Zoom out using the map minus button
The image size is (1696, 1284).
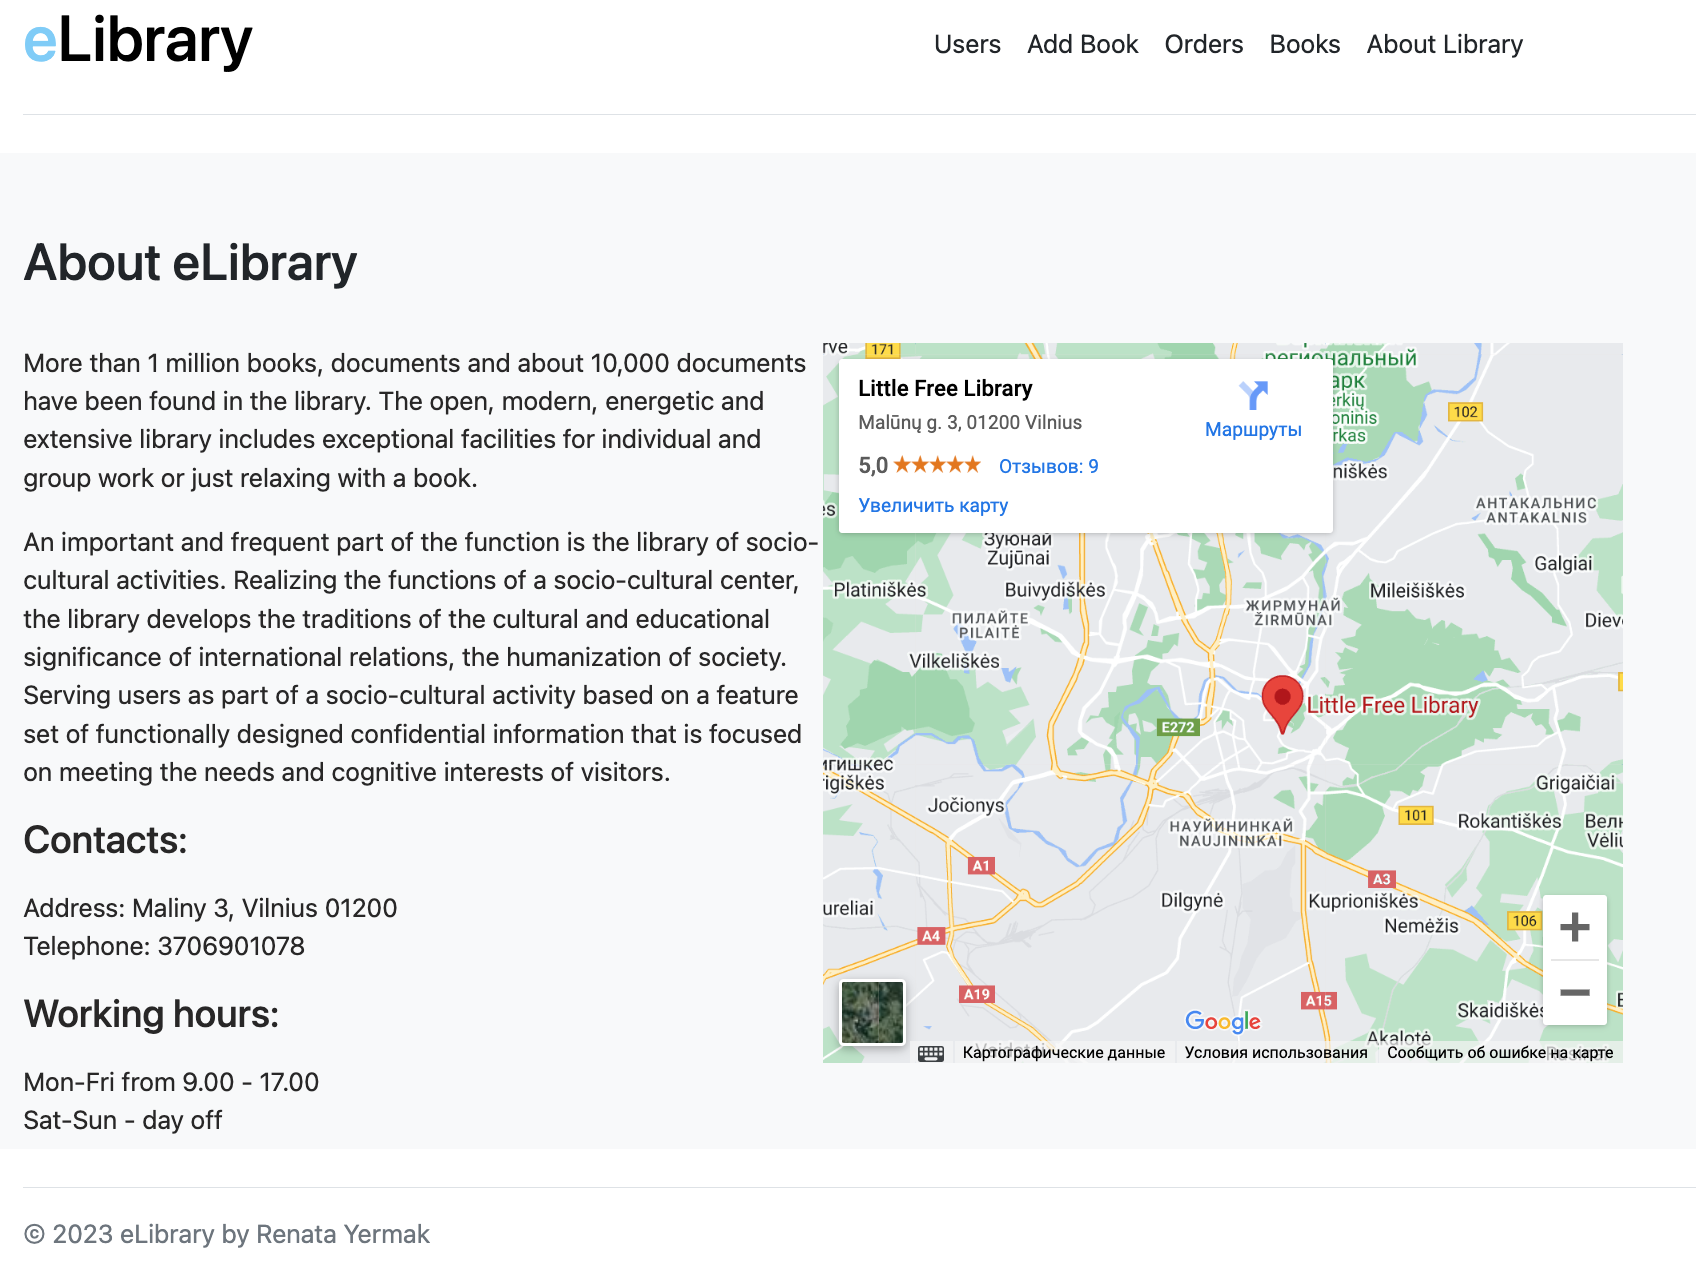coord(1573,991)
